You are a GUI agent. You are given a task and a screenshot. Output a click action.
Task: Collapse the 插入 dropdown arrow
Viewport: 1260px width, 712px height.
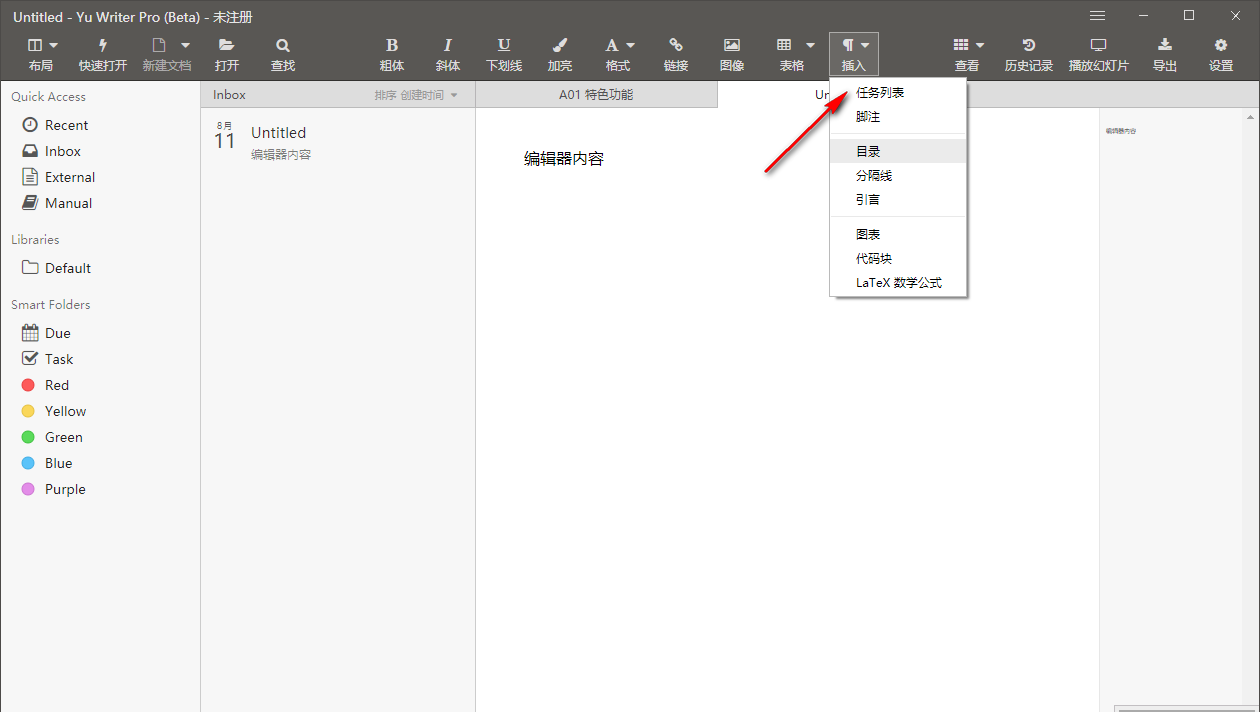(865, 45)
